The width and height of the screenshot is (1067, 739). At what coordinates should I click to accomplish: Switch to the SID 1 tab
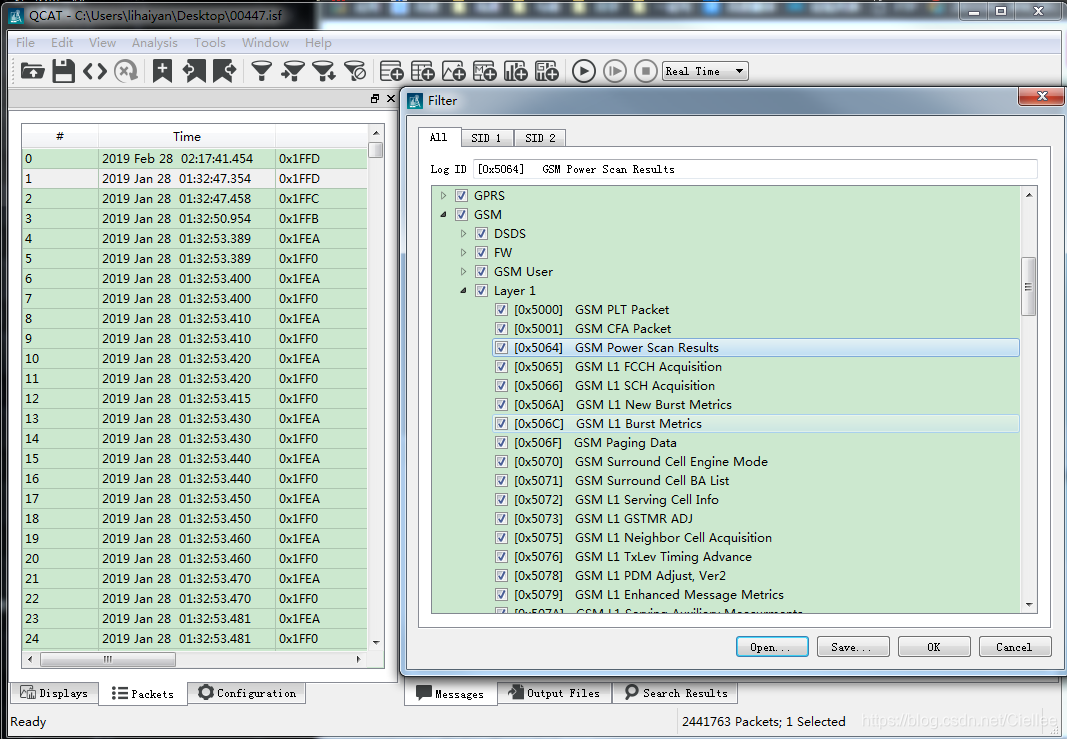pyautogui.click(x=486, y=138)
